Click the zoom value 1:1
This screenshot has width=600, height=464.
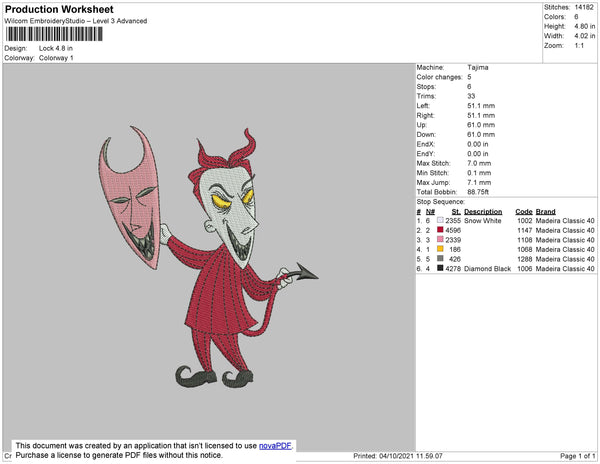click(x=579, y=46)
